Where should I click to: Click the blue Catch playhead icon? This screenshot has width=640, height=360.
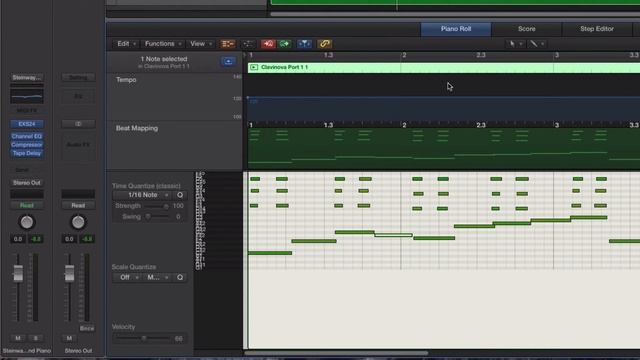tap(304, 44)
